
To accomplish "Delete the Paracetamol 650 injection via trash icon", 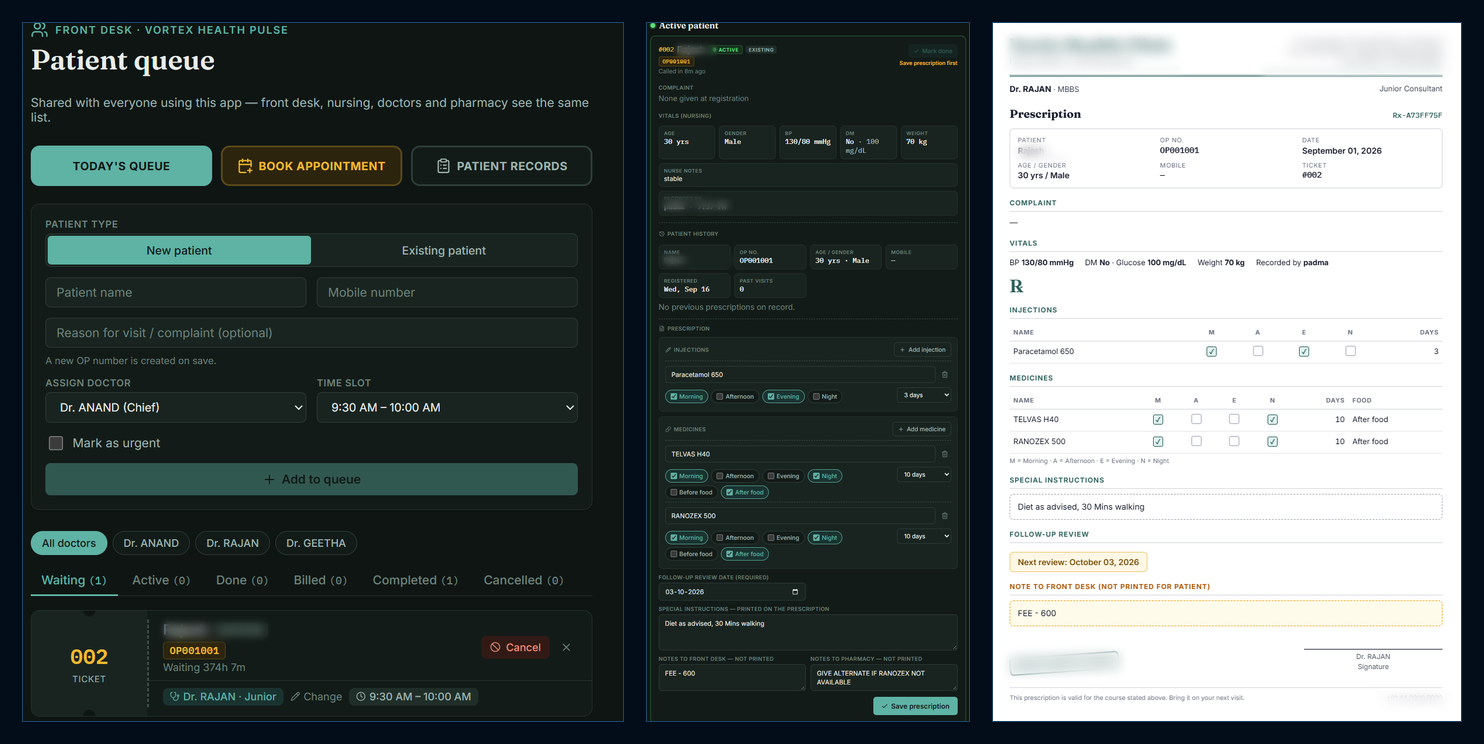I will click(945, 375).
